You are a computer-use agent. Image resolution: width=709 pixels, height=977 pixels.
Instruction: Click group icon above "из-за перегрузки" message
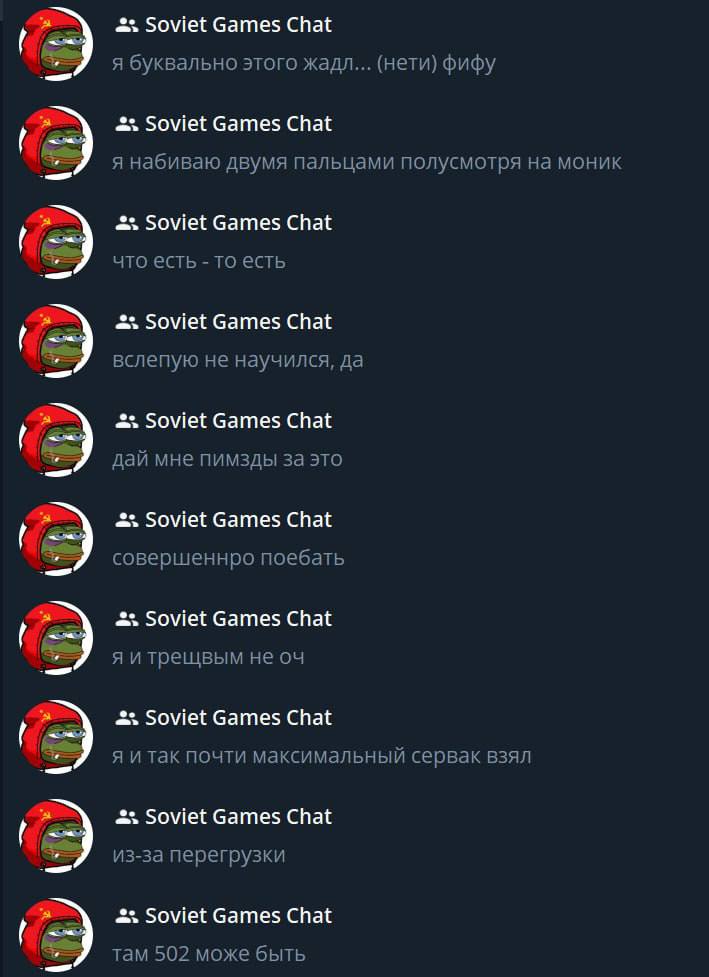tap(126, 817)
